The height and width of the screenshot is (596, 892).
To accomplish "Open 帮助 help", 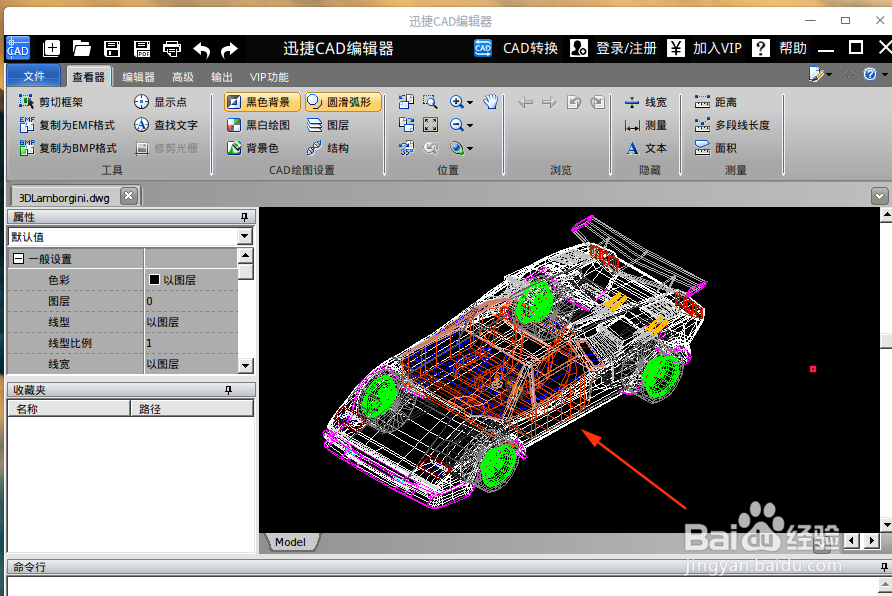I will [x=779, y=48].
